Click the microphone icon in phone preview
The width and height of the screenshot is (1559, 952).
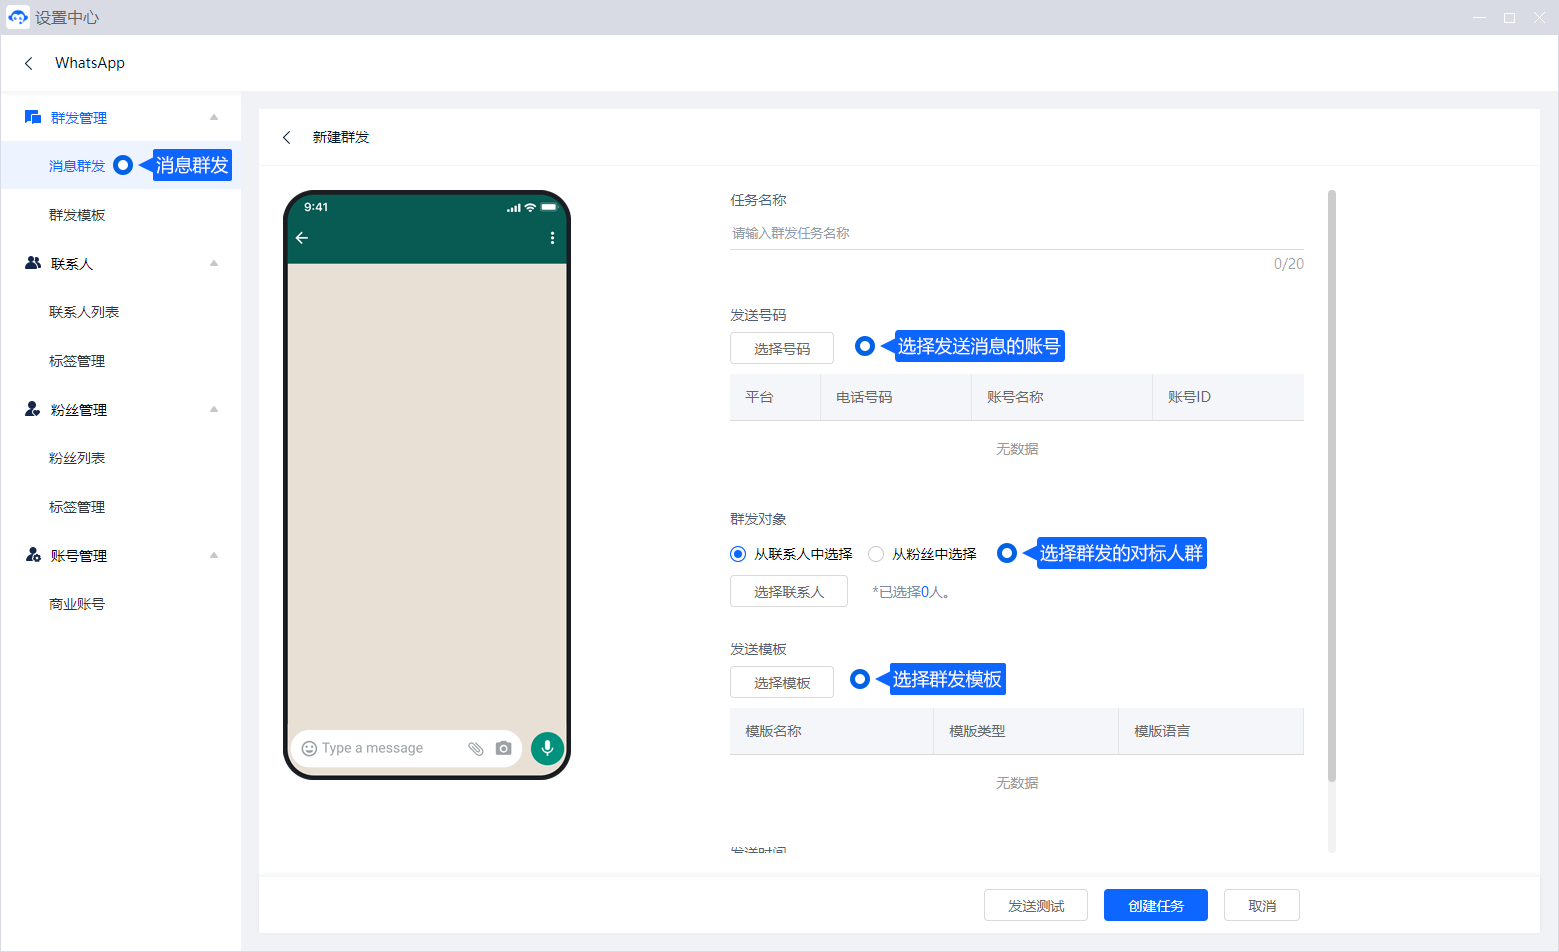point(547,748)
